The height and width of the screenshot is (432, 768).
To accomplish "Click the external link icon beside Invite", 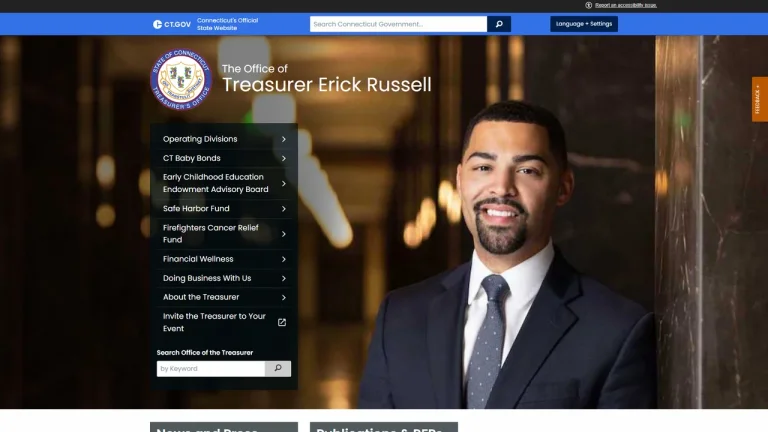I will coord(282,322).
